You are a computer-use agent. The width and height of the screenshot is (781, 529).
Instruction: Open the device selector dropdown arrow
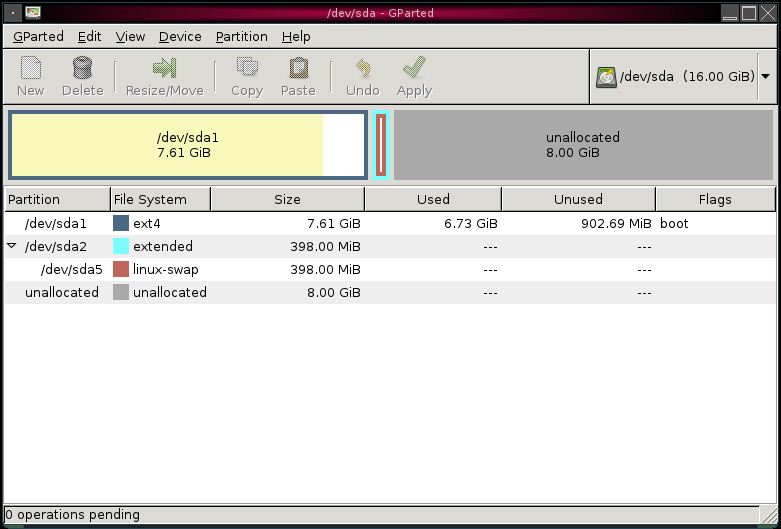[766, 76]
